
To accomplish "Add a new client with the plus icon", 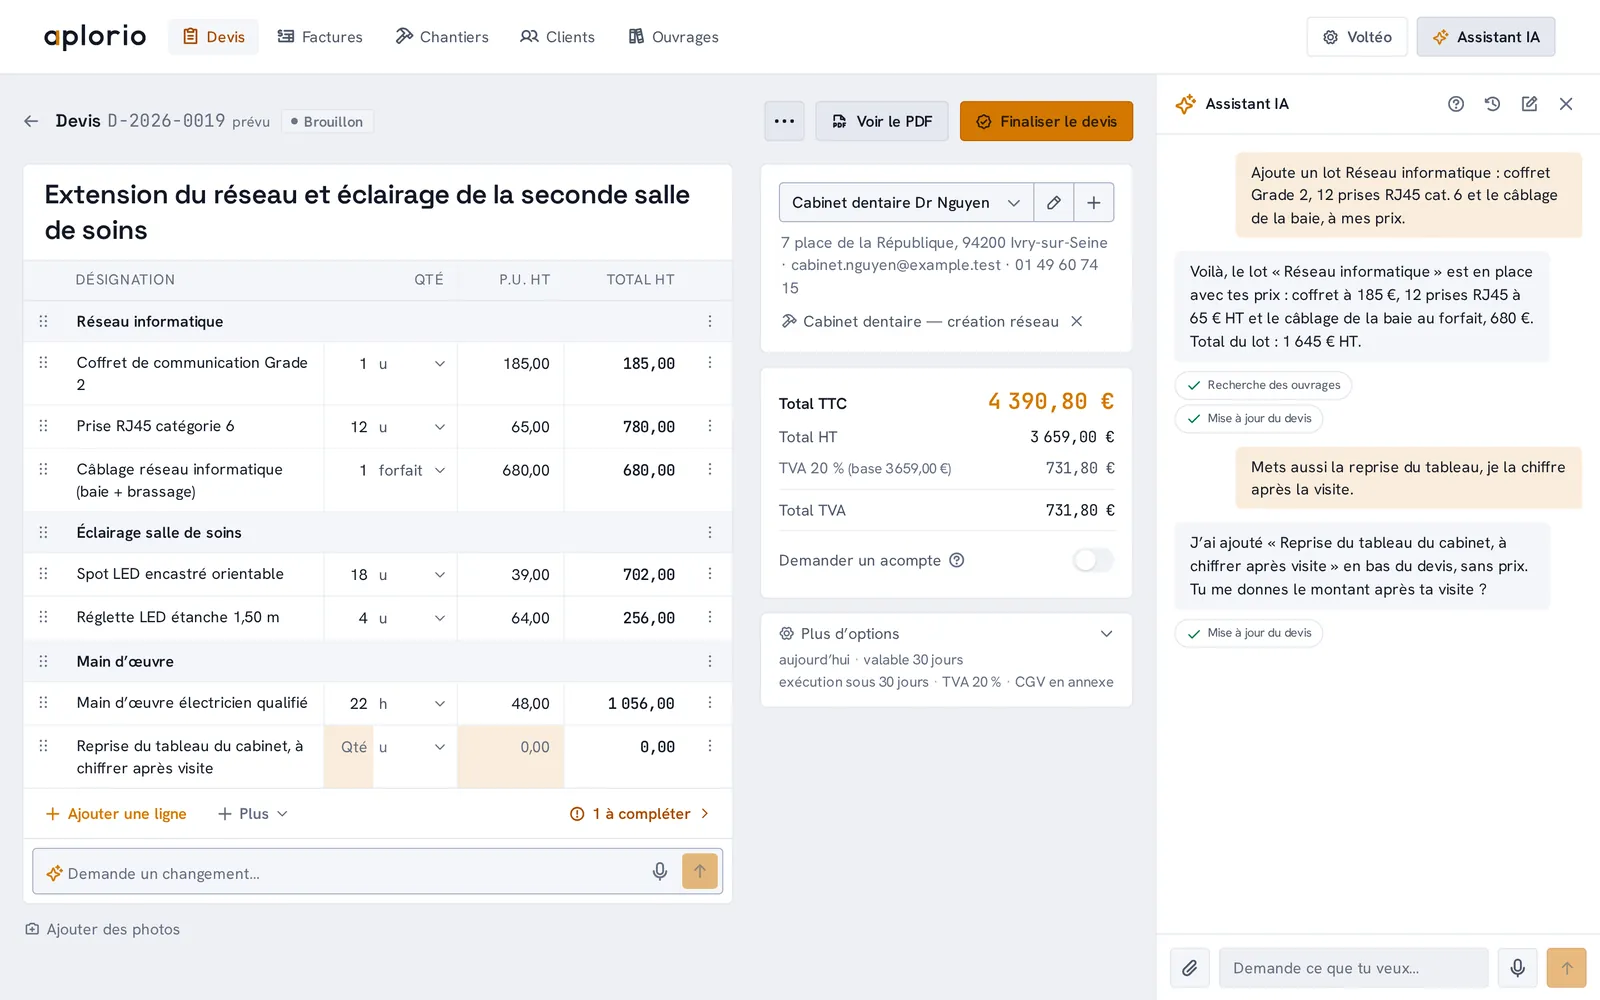I will [x=1094, y=202].
